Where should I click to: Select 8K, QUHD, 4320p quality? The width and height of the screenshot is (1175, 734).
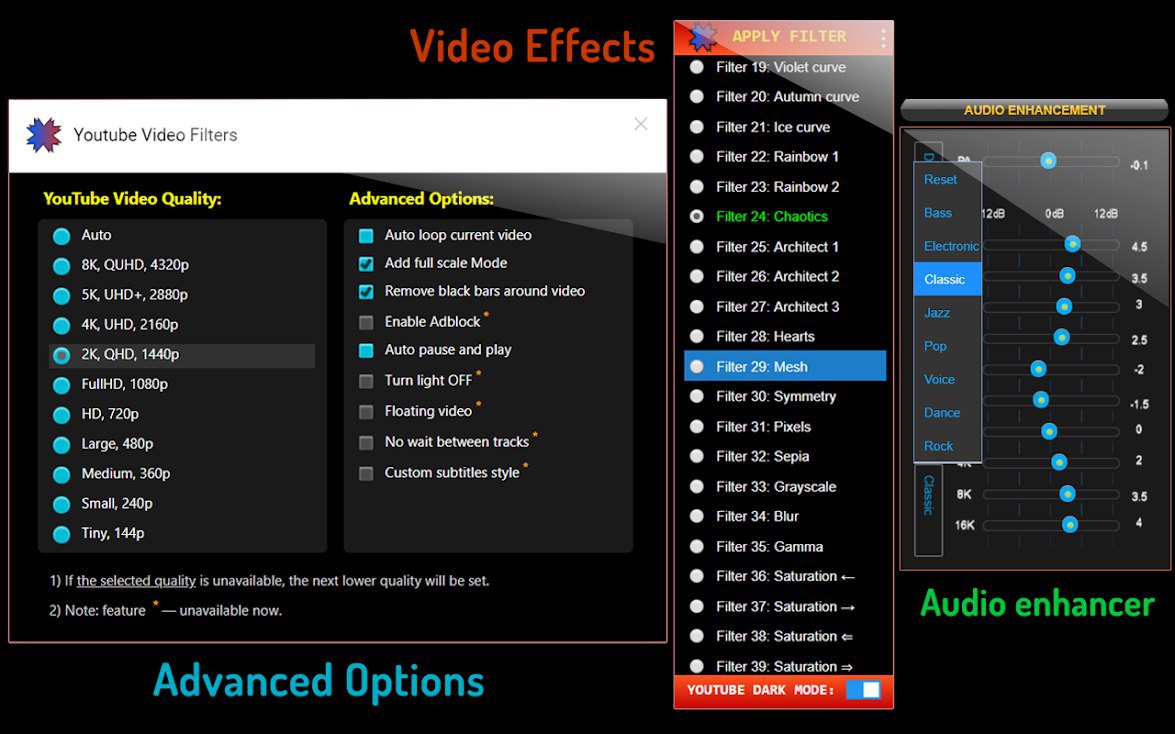(x=61, y=266)
